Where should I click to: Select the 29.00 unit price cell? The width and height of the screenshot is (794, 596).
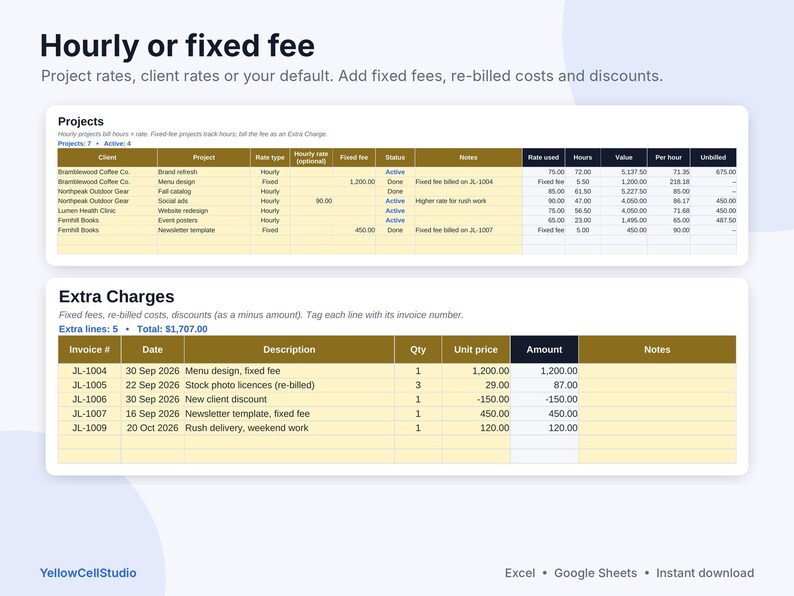(x=476, y=385)
